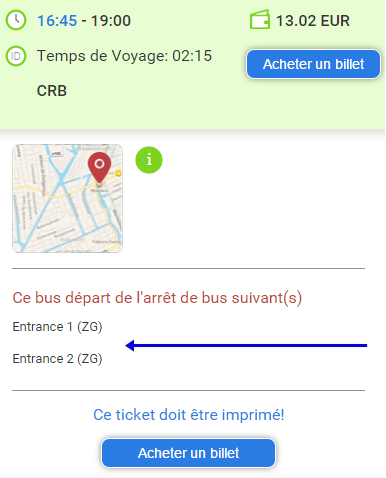
Task: Click the green wallet price icon
Action: 260,20
